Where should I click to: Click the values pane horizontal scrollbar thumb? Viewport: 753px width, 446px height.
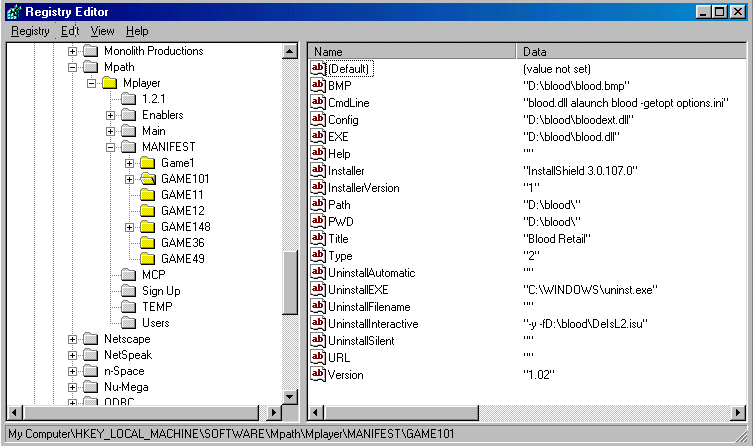(401, 412)
